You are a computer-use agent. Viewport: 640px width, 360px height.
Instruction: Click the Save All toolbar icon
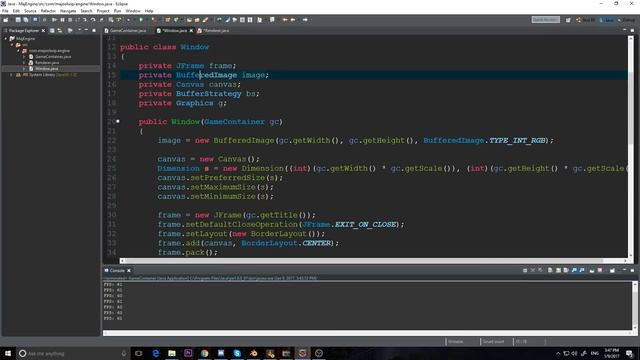(x=26, y=20)
